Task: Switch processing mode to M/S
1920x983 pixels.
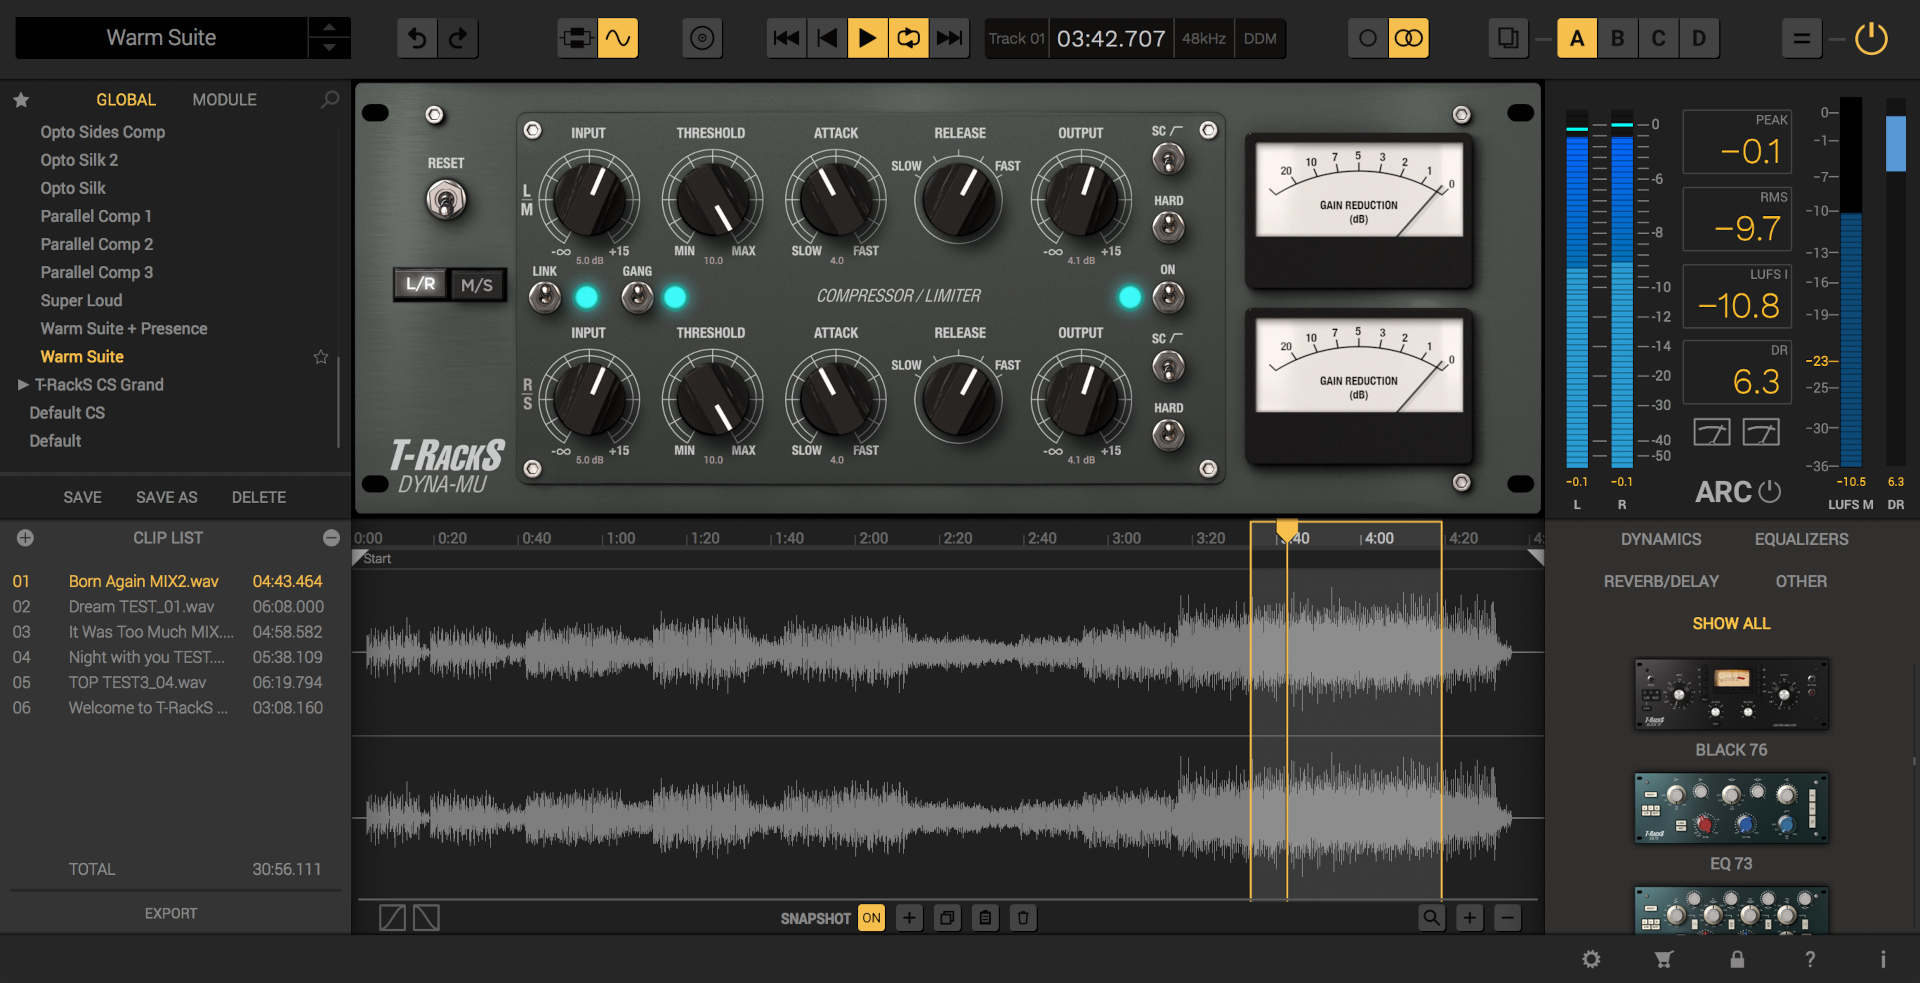Action: [x=477, y=285]
